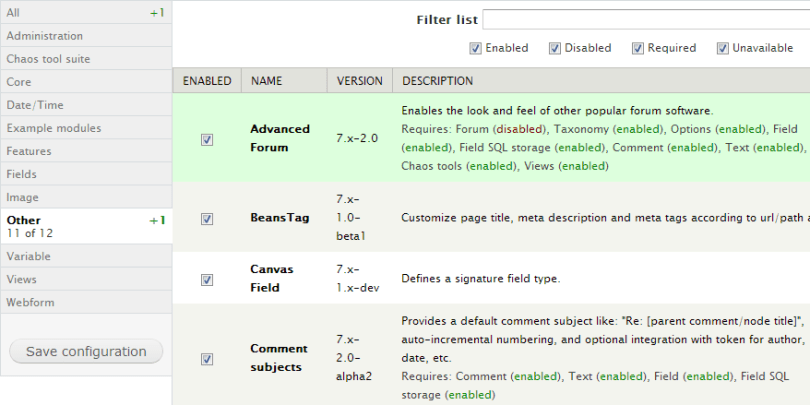The width and height of the screenshot is (810, 405).
Task: Switch to Chaos tool suite tab
Action: point(85,59)
